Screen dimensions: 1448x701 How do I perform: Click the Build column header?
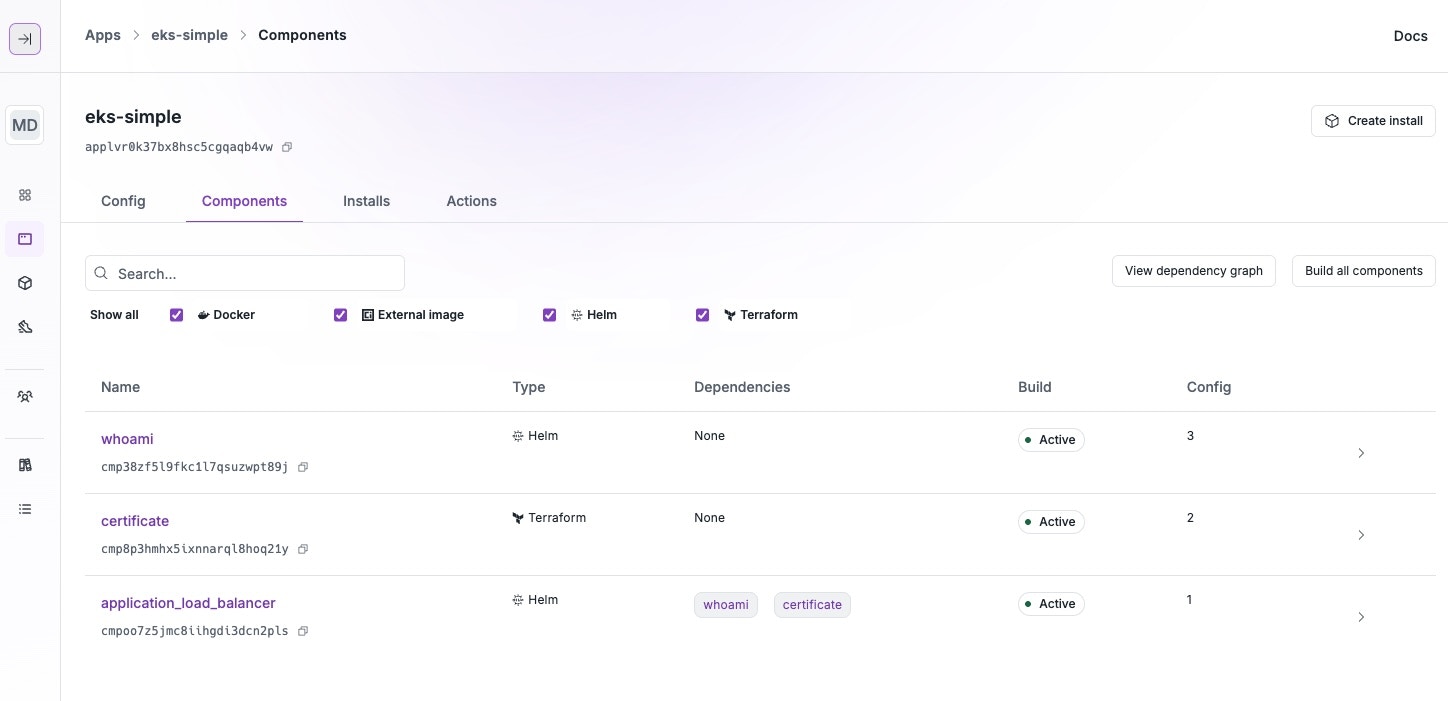(x=1035, y=387)
